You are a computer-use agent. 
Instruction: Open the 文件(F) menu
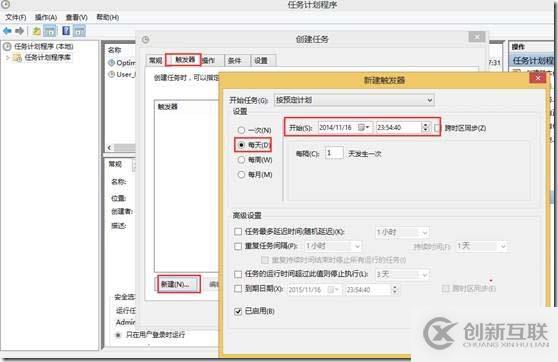[x=16, y=17]
